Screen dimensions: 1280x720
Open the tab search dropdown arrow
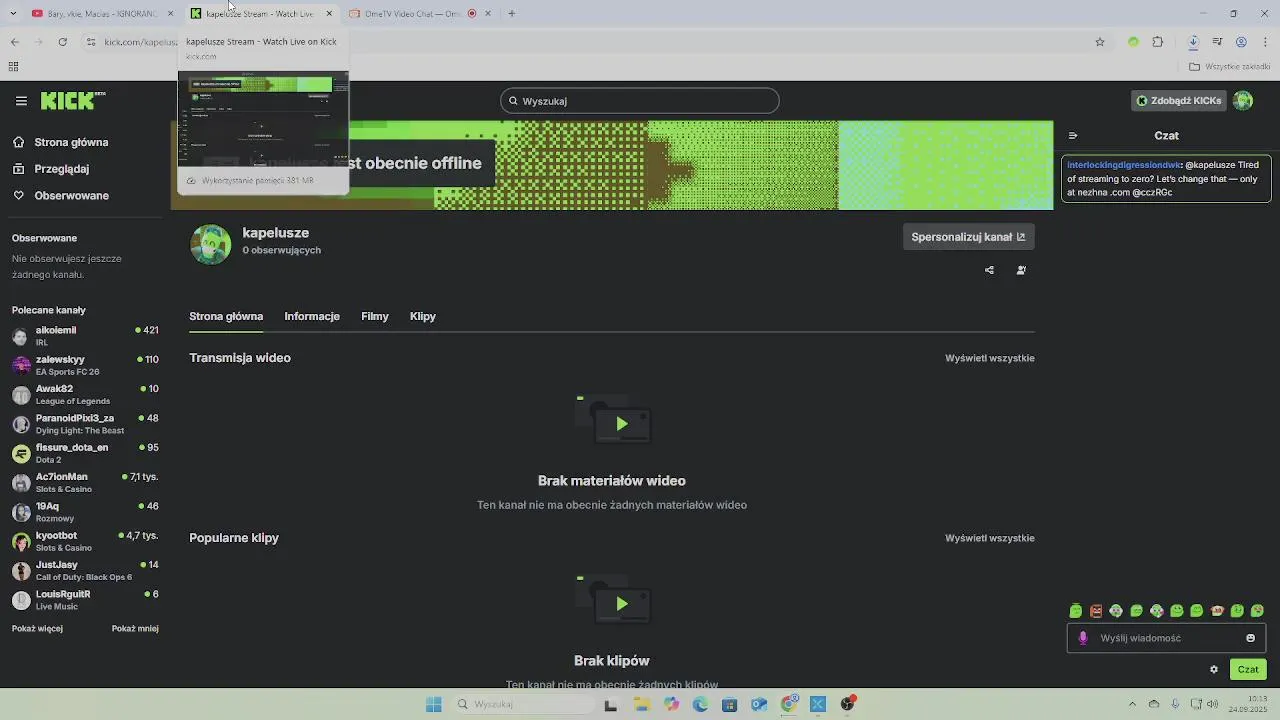14,13
